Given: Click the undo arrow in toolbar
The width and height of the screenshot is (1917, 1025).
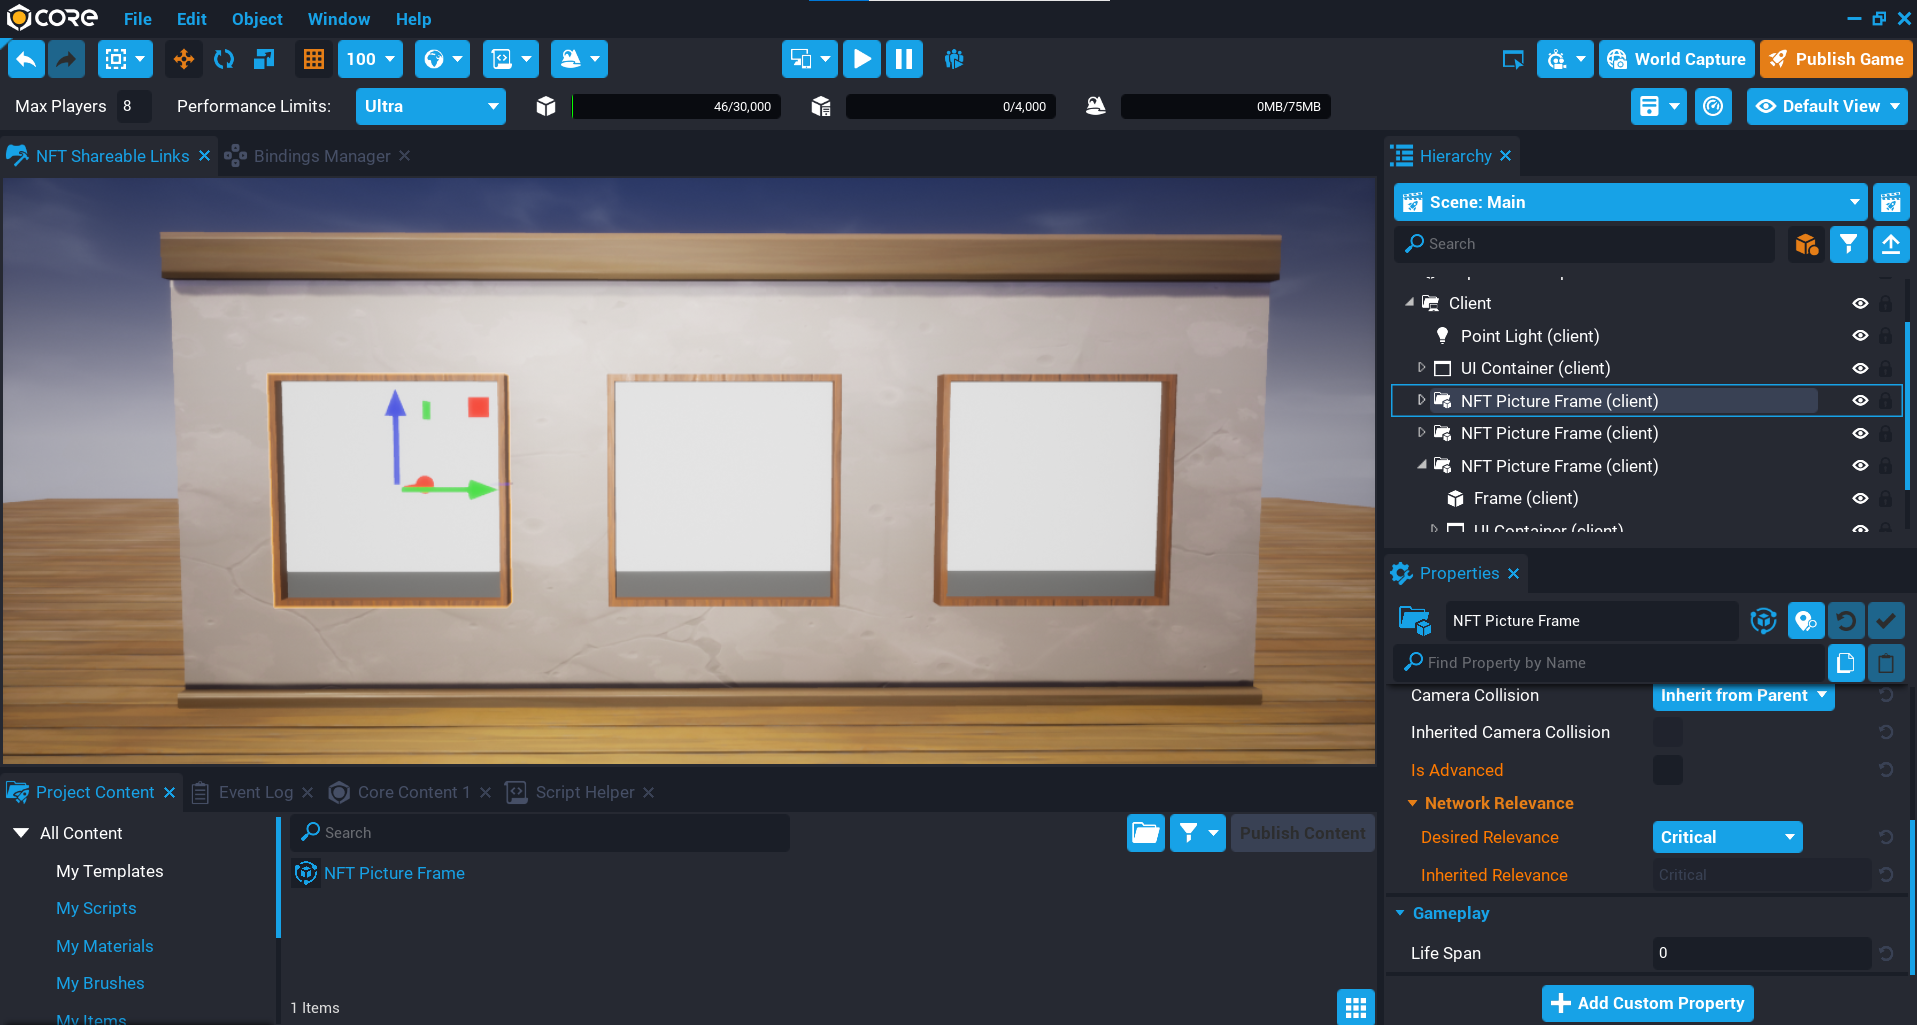Looking at the screenshot, I should 26,59.
